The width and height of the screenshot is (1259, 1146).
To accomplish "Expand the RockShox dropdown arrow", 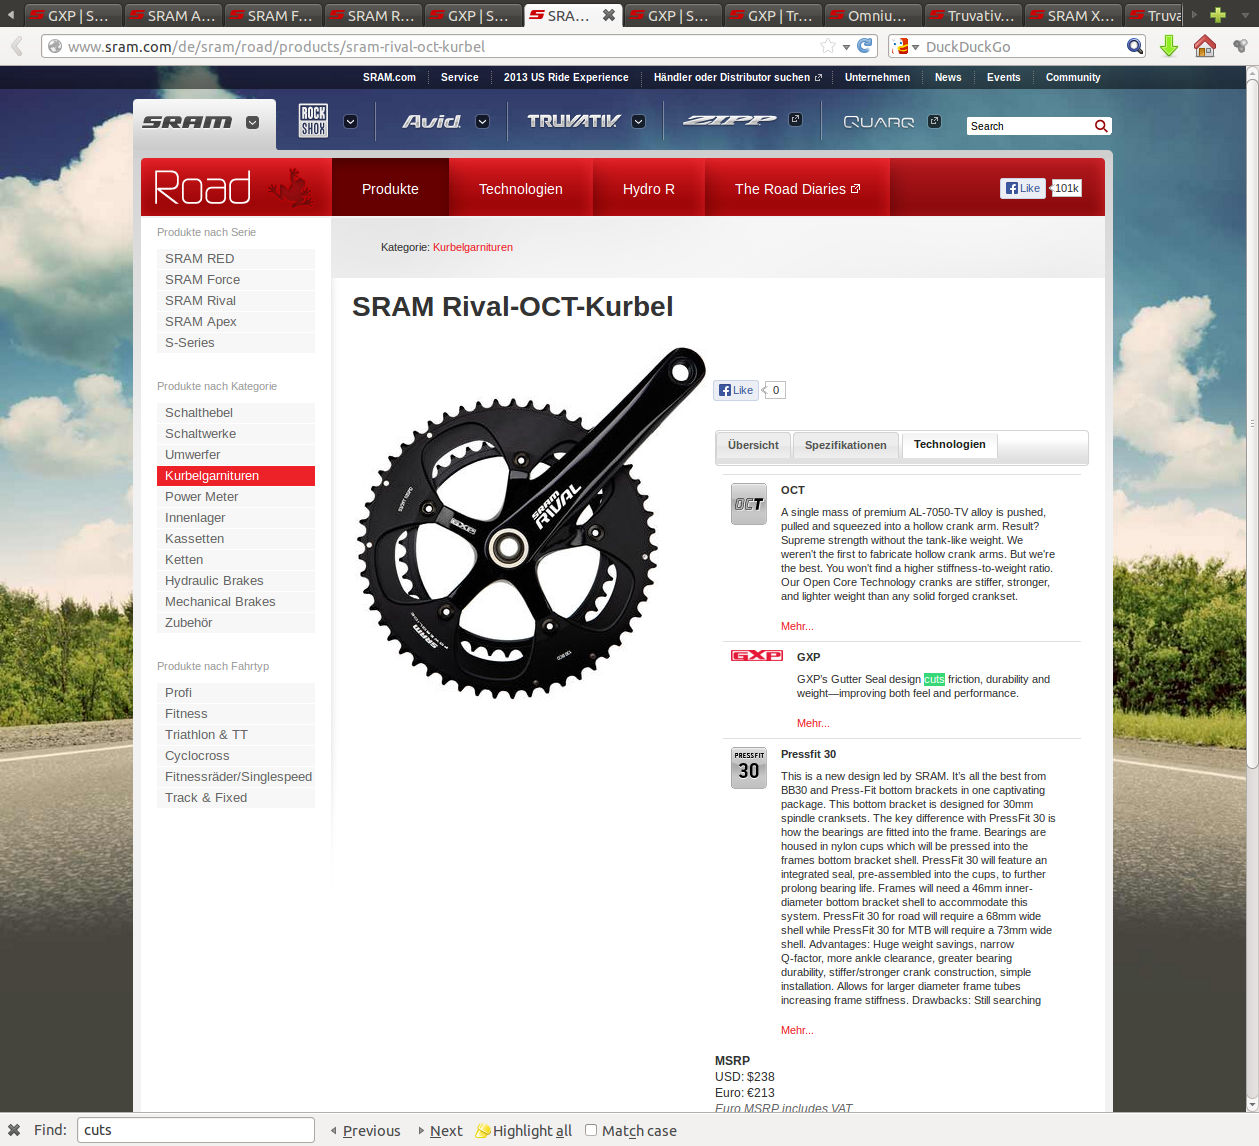I will click(x=350, y=122).
